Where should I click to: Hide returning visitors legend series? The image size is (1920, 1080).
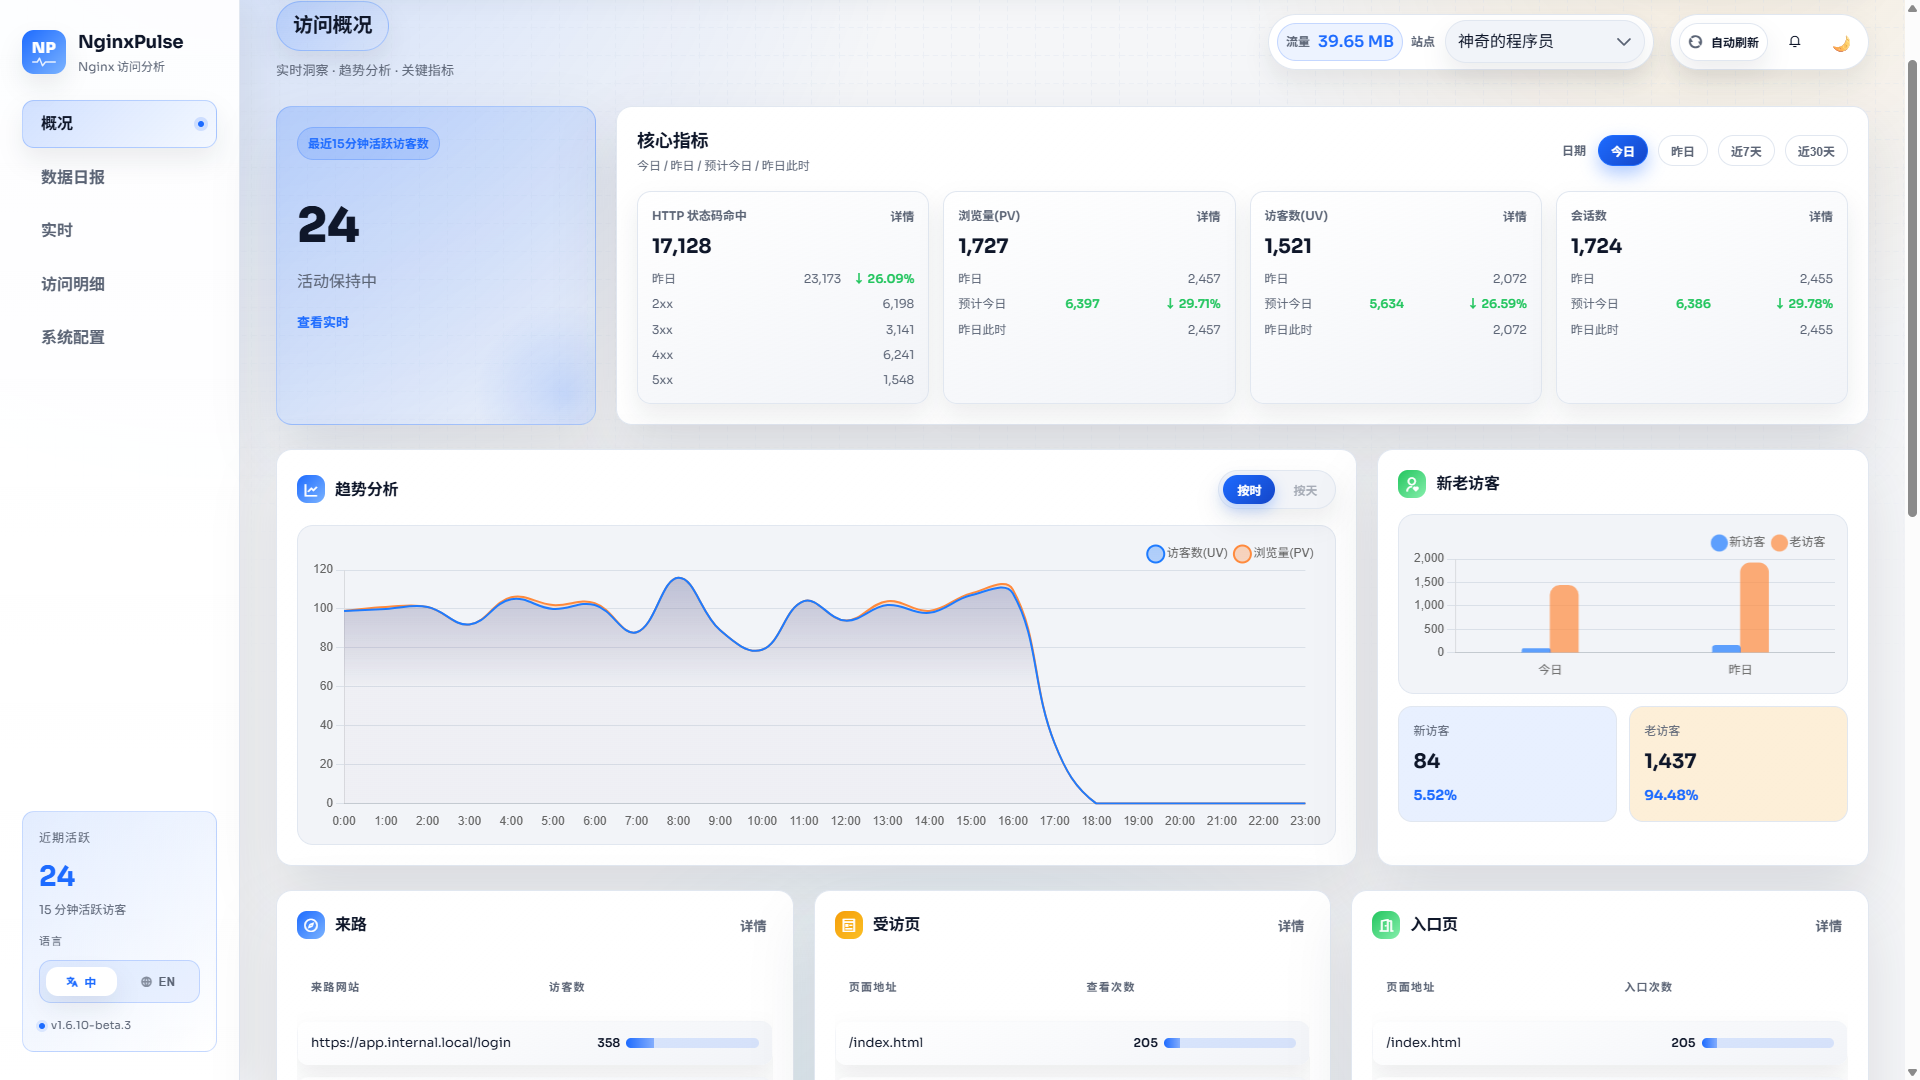[x=1798, y=542]
